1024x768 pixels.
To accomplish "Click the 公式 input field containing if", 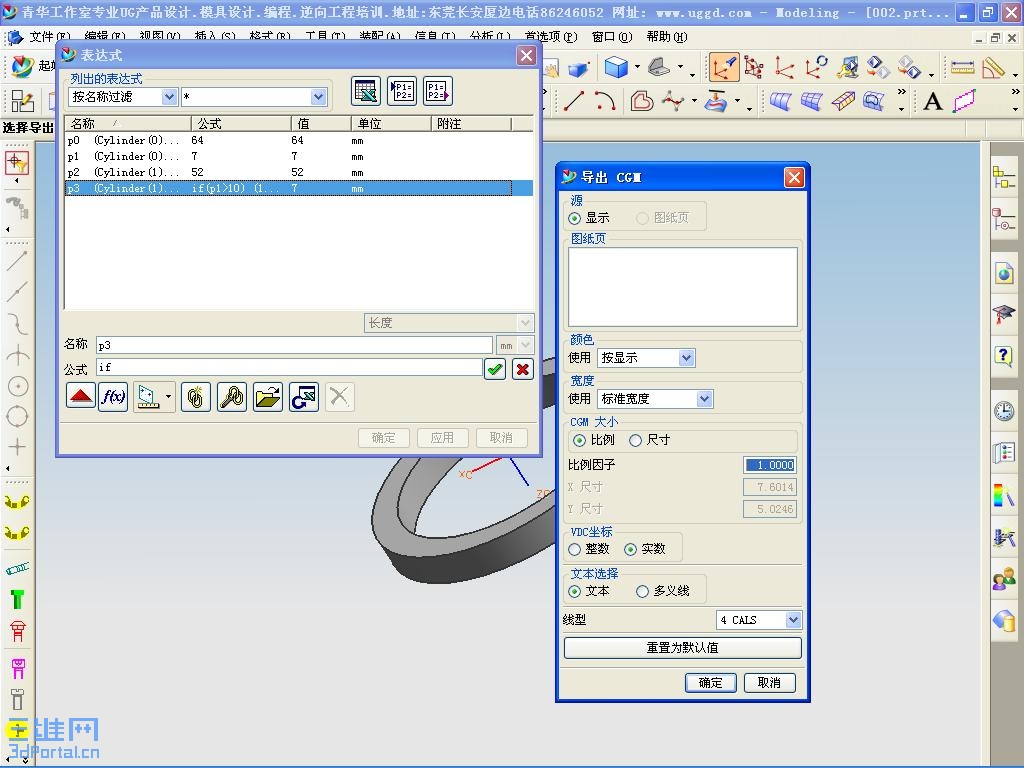I will [289, 368].
